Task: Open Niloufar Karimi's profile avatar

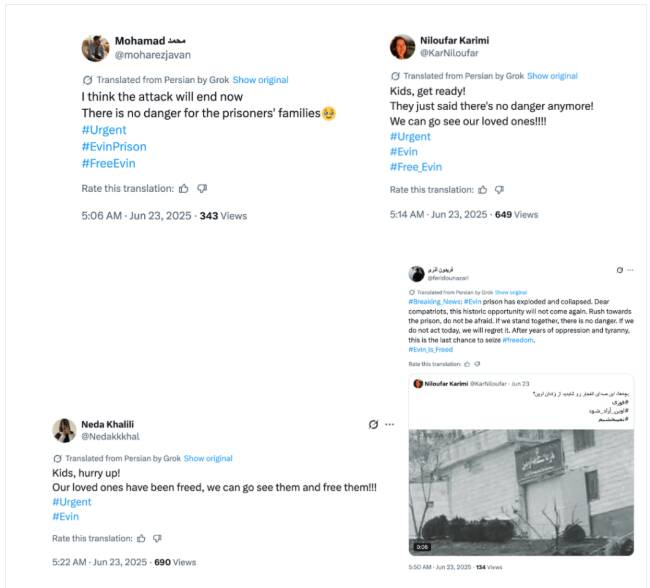Action: click(402, 47)
